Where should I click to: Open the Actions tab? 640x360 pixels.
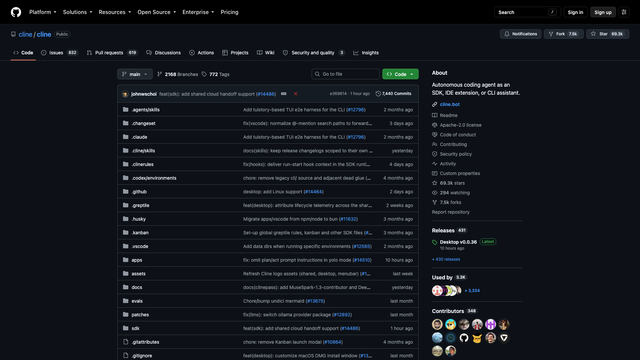click(x=202, y=53)
